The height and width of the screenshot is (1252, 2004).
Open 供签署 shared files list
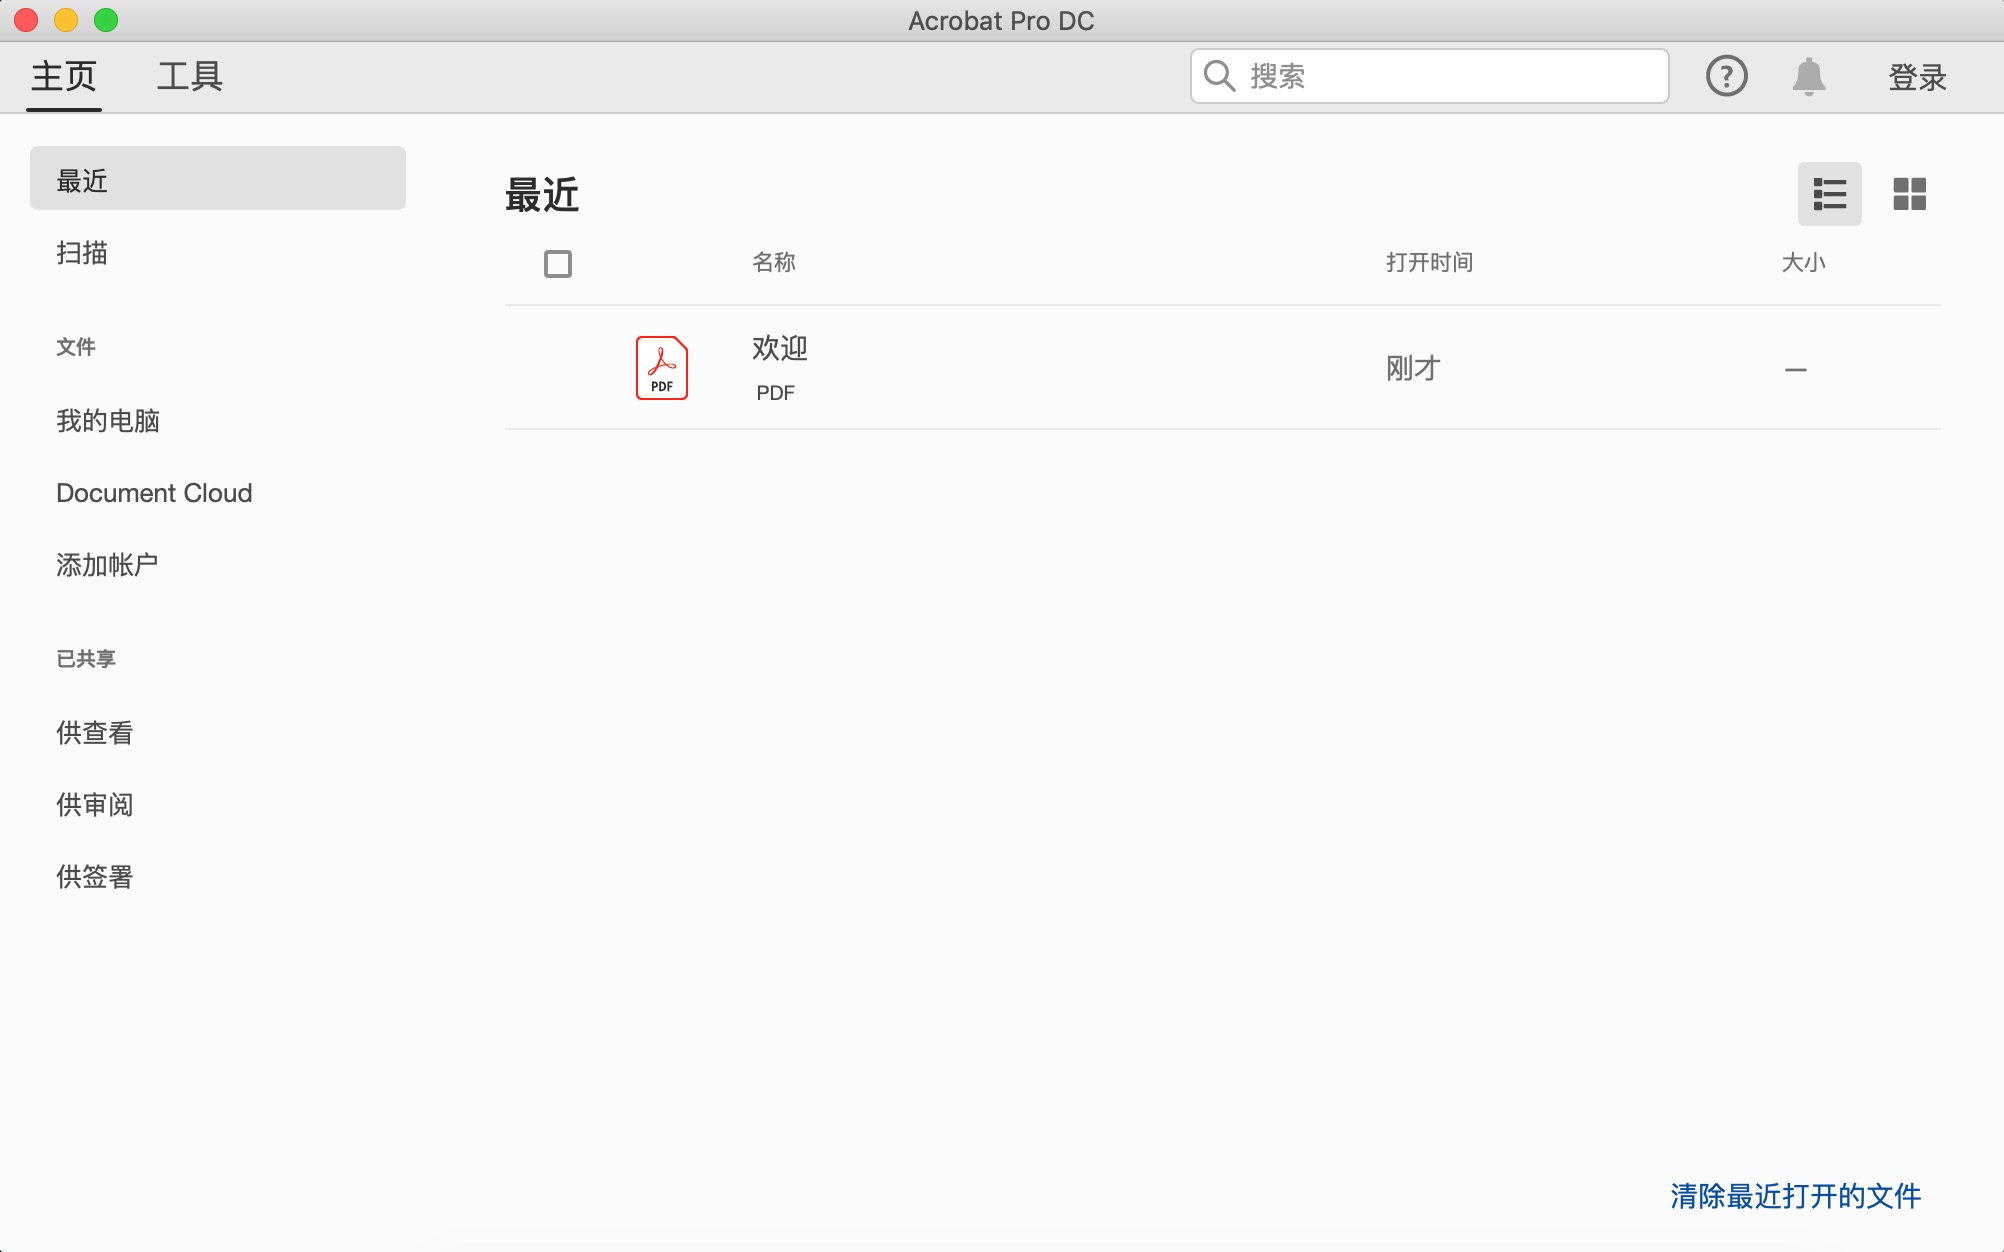click(95, 877)
